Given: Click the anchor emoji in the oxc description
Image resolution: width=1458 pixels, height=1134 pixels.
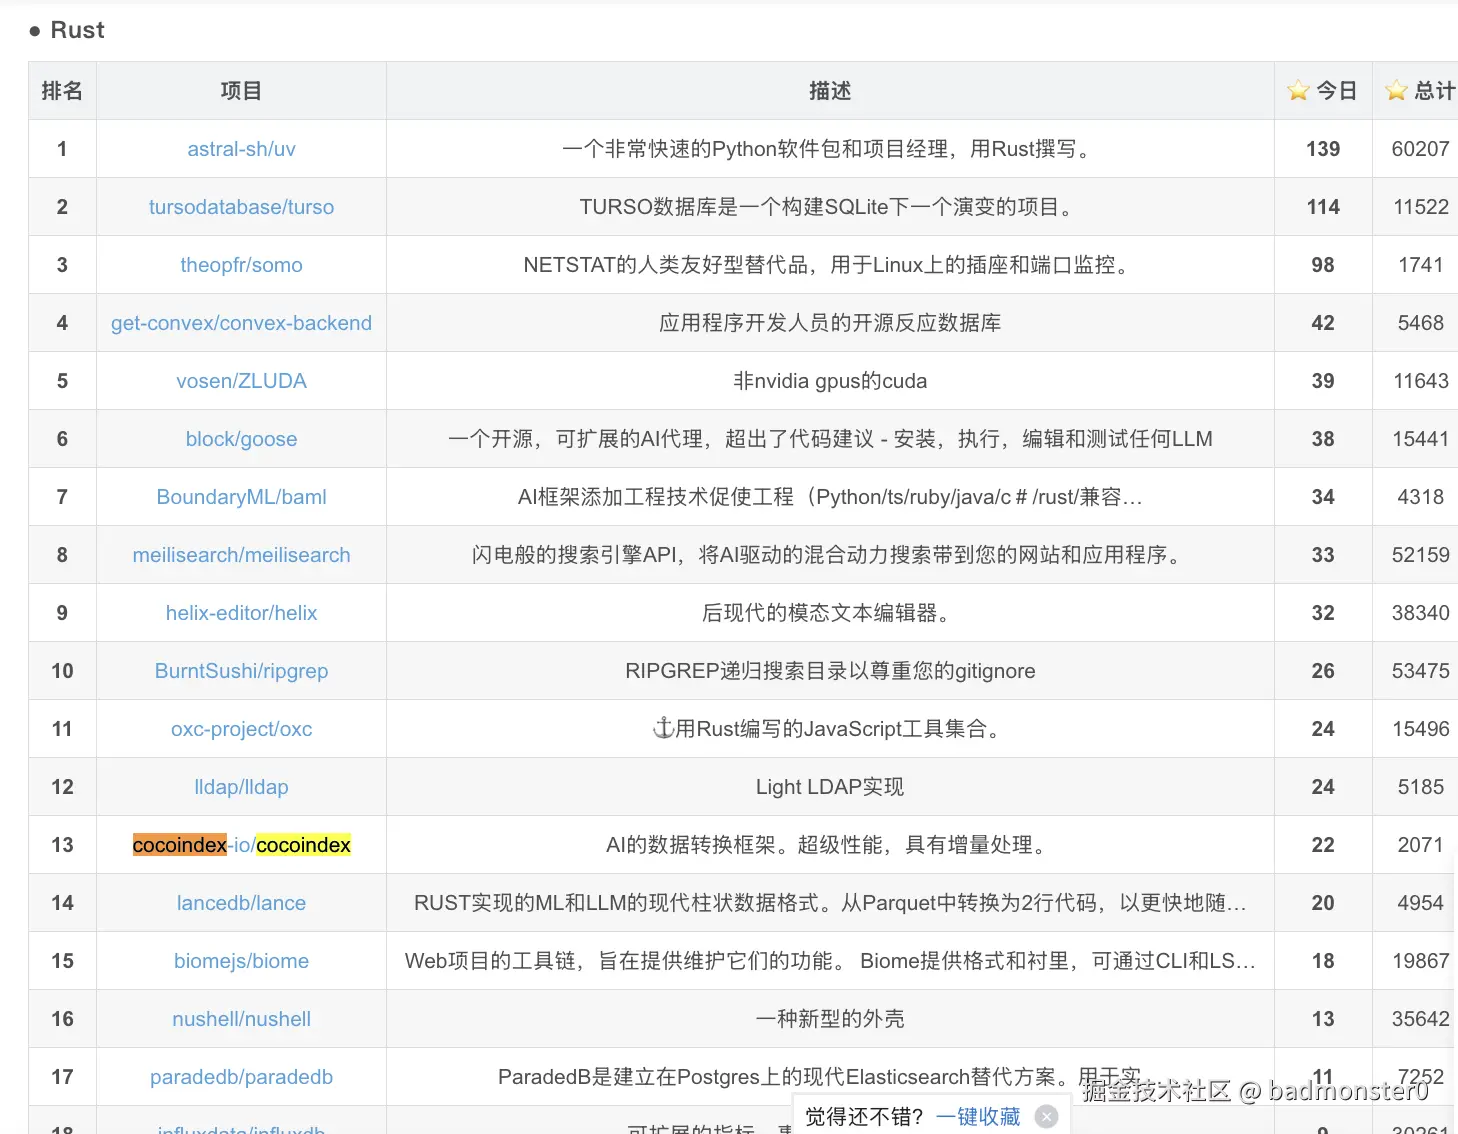Looking at the screenshot, I should (x=662, y=728).
